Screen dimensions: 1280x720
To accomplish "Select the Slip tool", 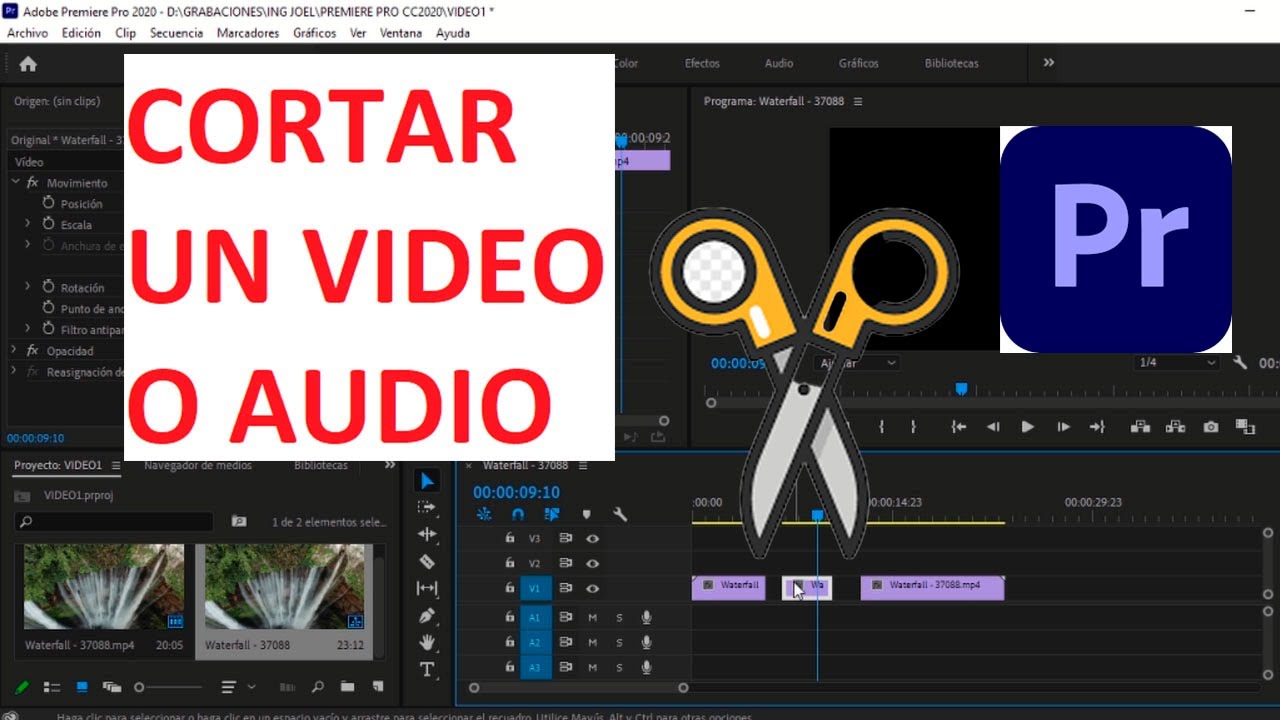I will point(427,589).
